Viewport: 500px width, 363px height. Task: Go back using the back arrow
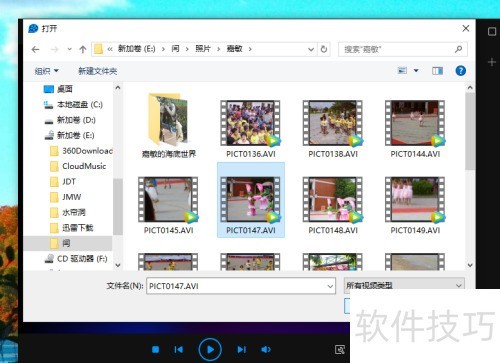tap(35, 50)
